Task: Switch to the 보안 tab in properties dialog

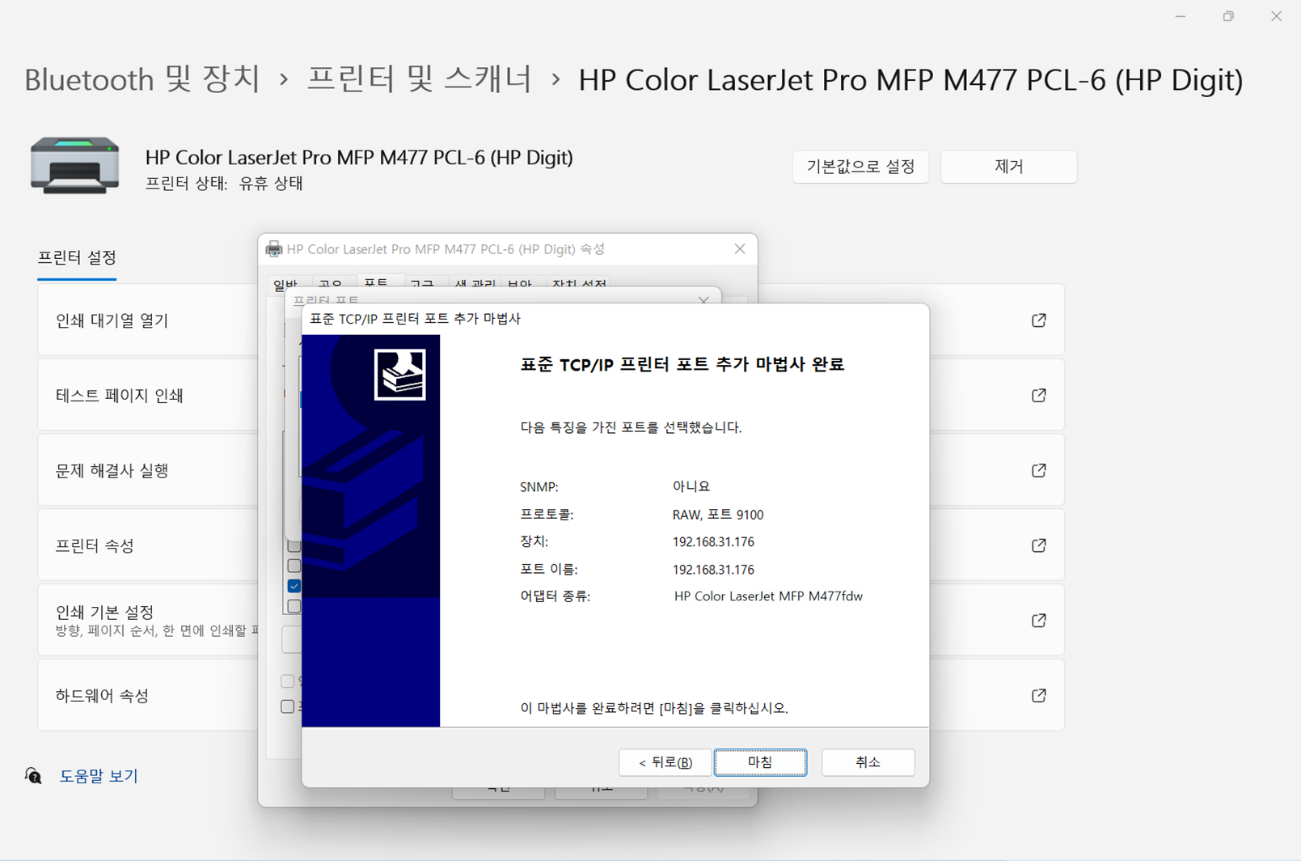Action: point(520,285)
